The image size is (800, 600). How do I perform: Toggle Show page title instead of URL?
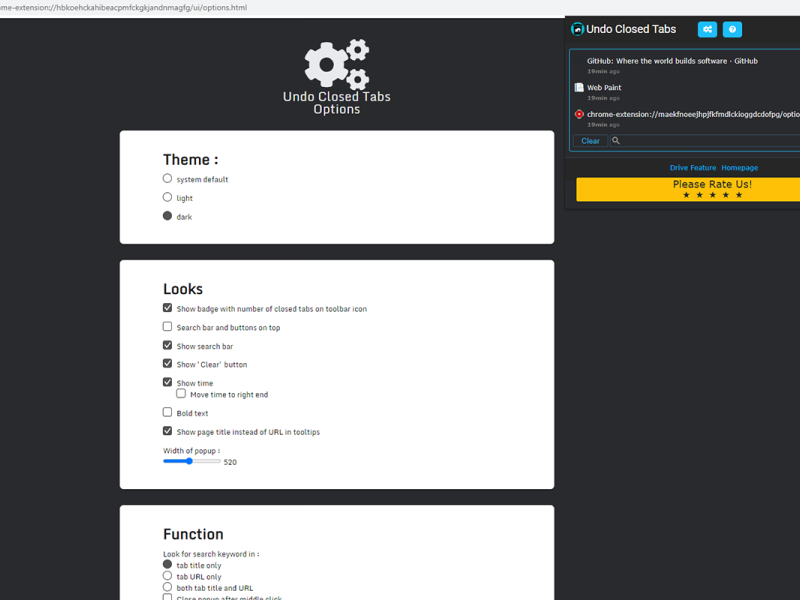[167, 431]
